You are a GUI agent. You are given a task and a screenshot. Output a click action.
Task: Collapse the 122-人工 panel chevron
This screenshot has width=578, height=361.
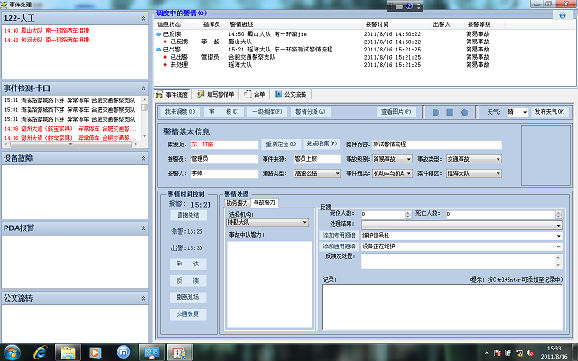143,18
